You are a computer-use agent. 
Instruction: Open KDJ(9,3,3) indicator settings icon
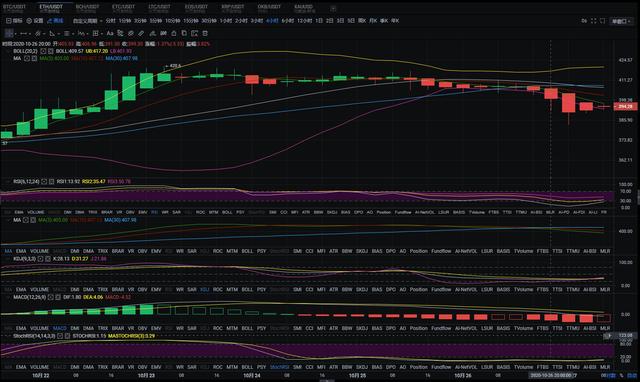[x=40, y=259]
